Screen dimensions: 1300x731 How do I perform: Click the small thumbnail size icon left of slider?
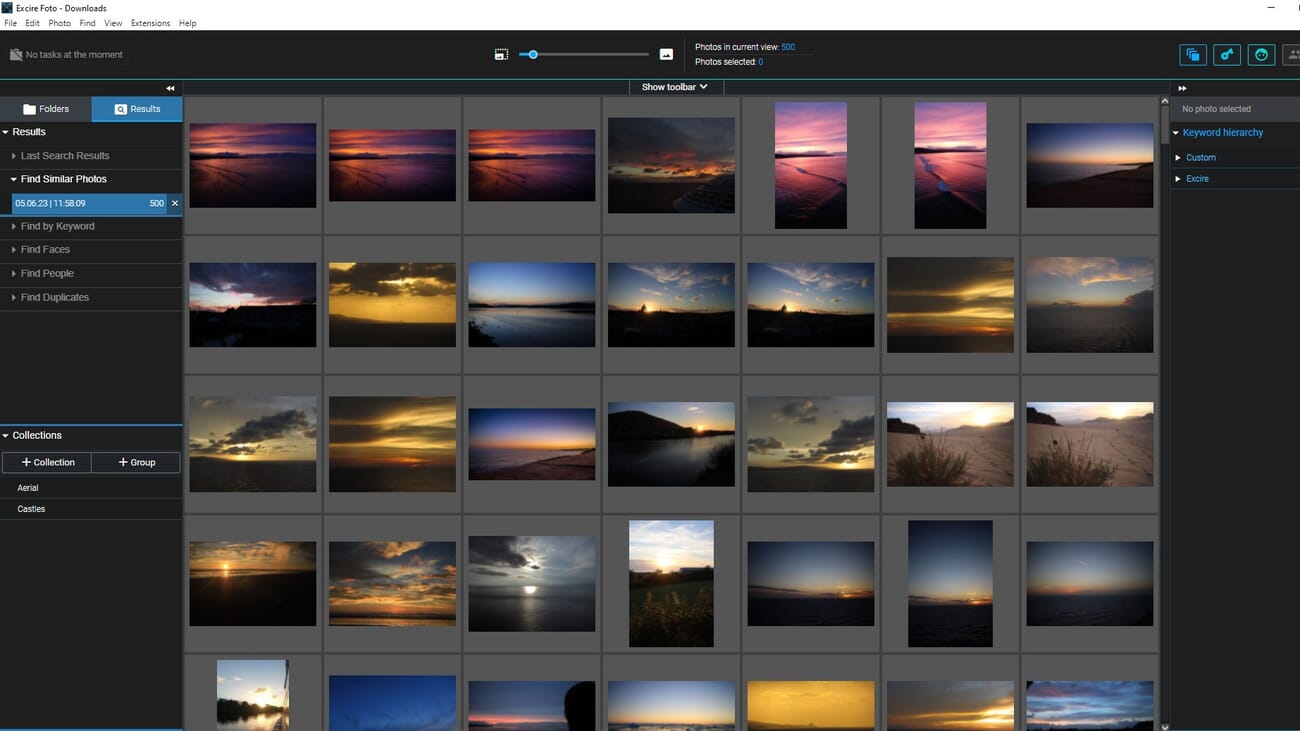[x=501, y=54]
